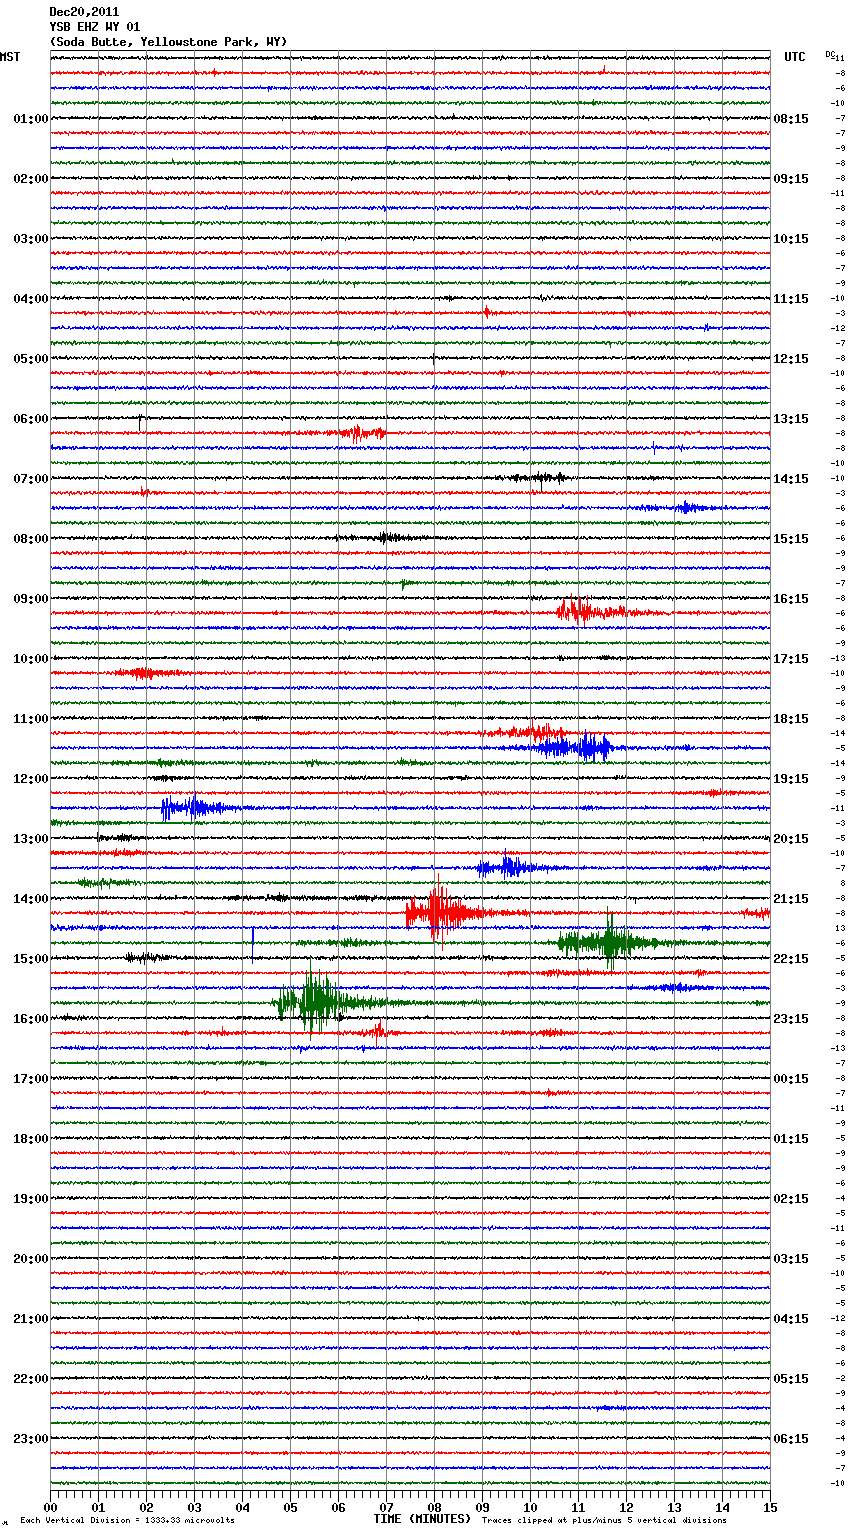Select the 11:00 MST time label
Viewport: 850px width, 1534px height.
click(31, 719)
